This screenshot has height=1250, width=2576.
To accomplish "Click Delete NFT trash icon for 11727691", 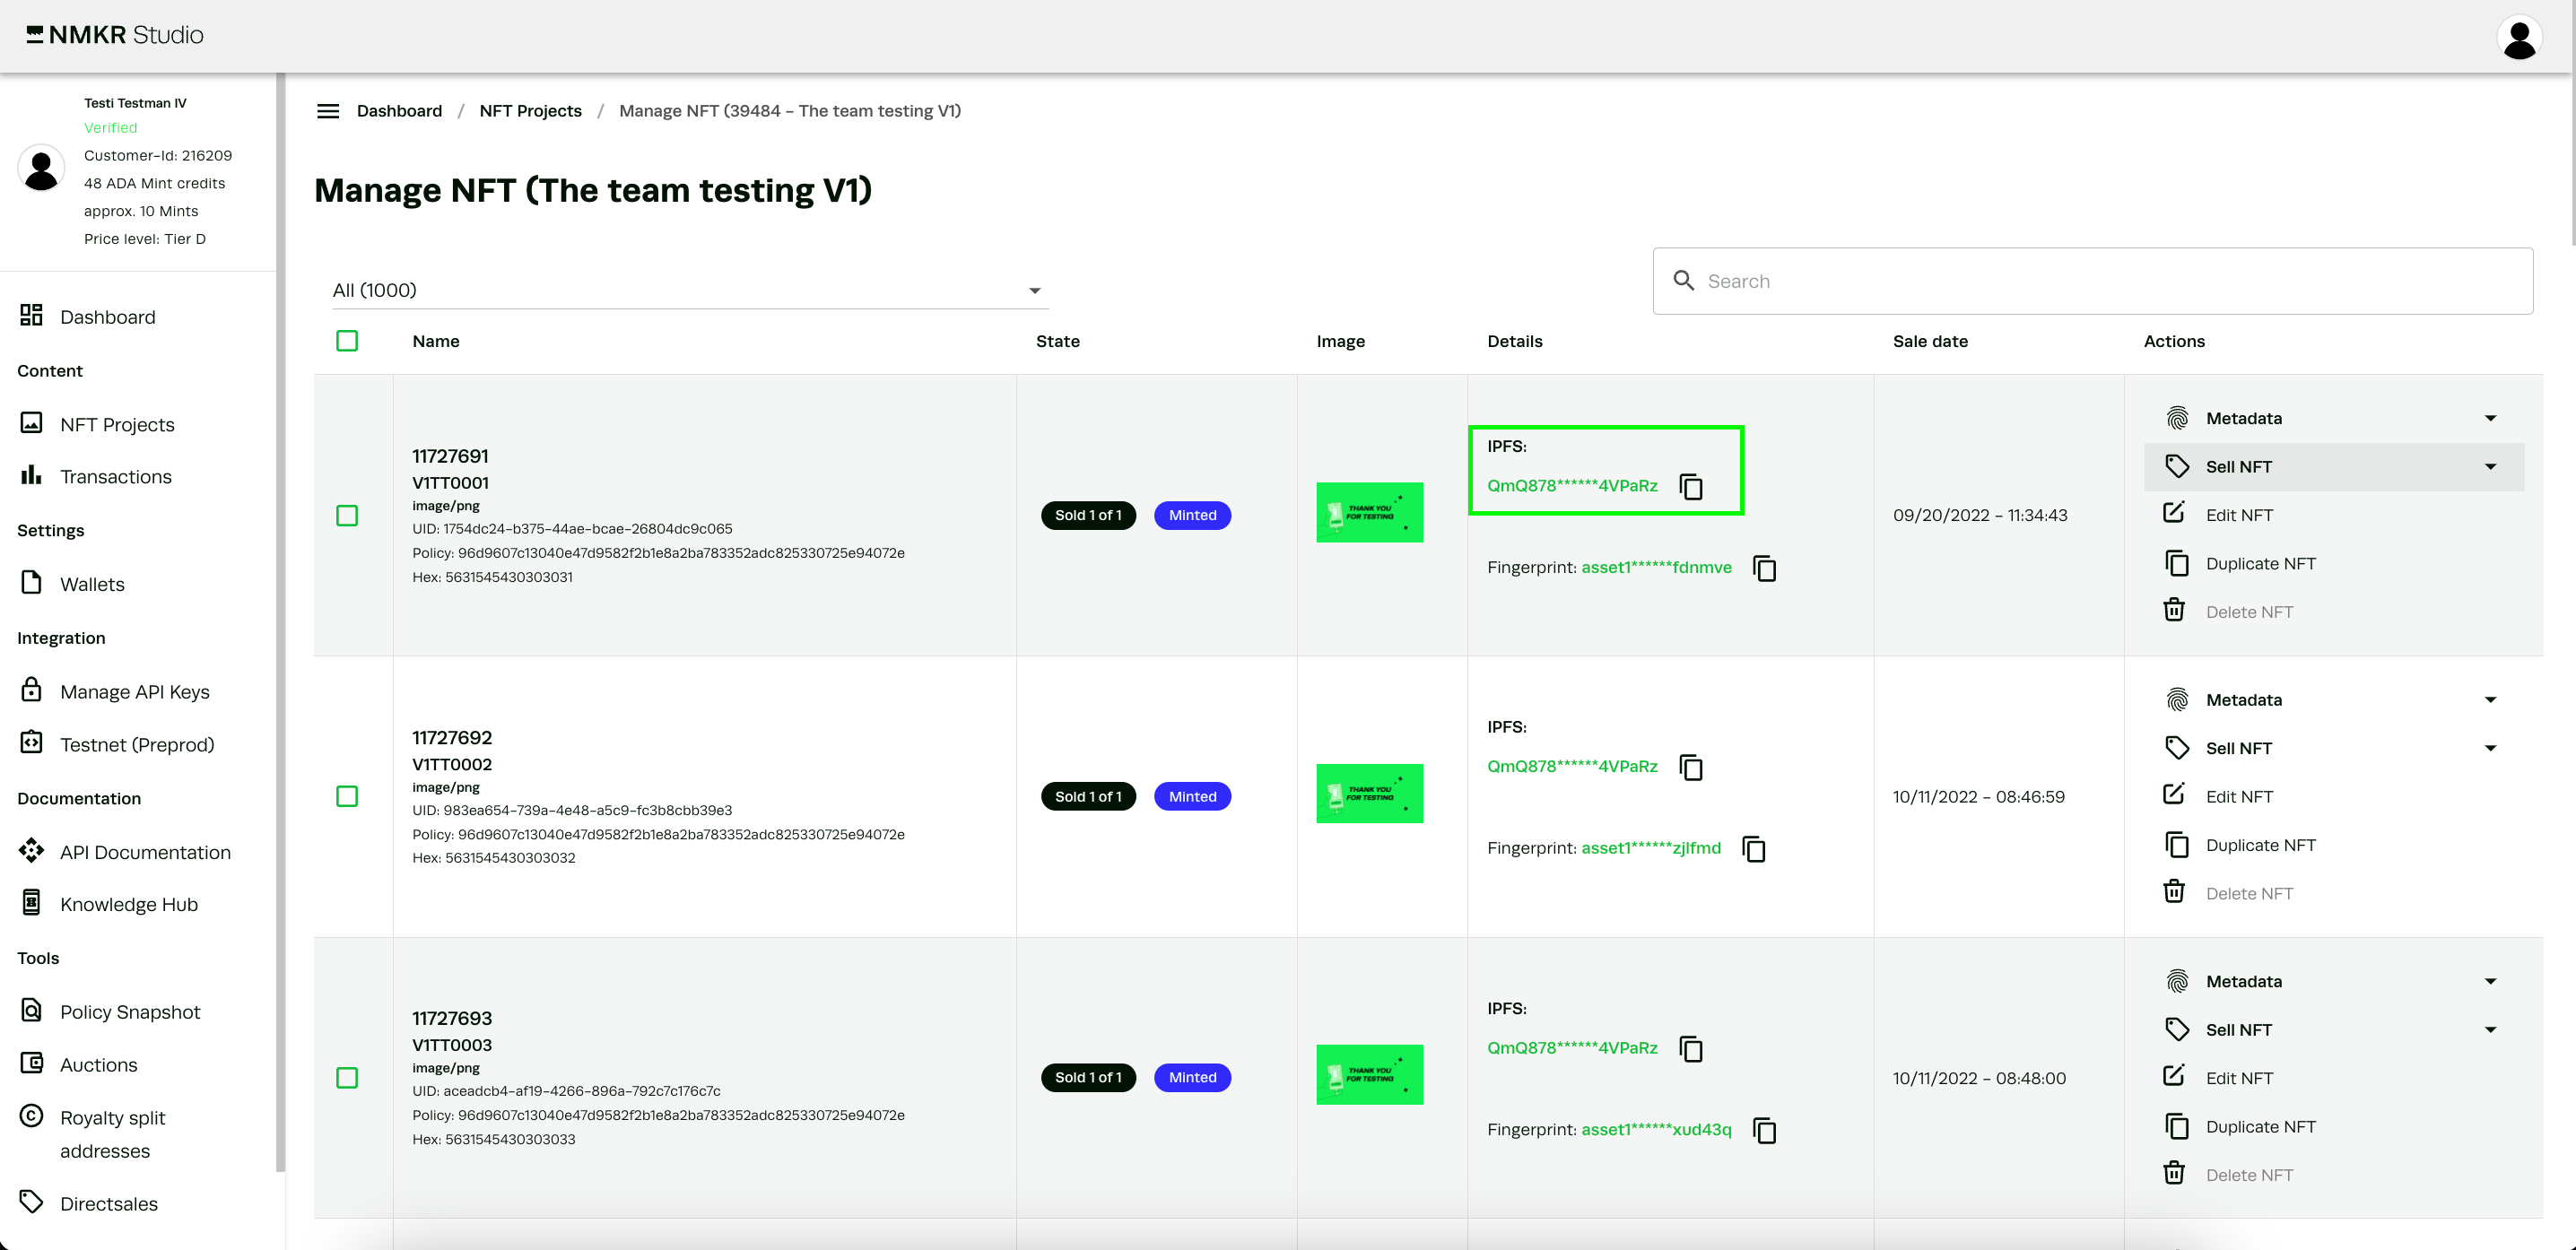I will click(2174, 611).
